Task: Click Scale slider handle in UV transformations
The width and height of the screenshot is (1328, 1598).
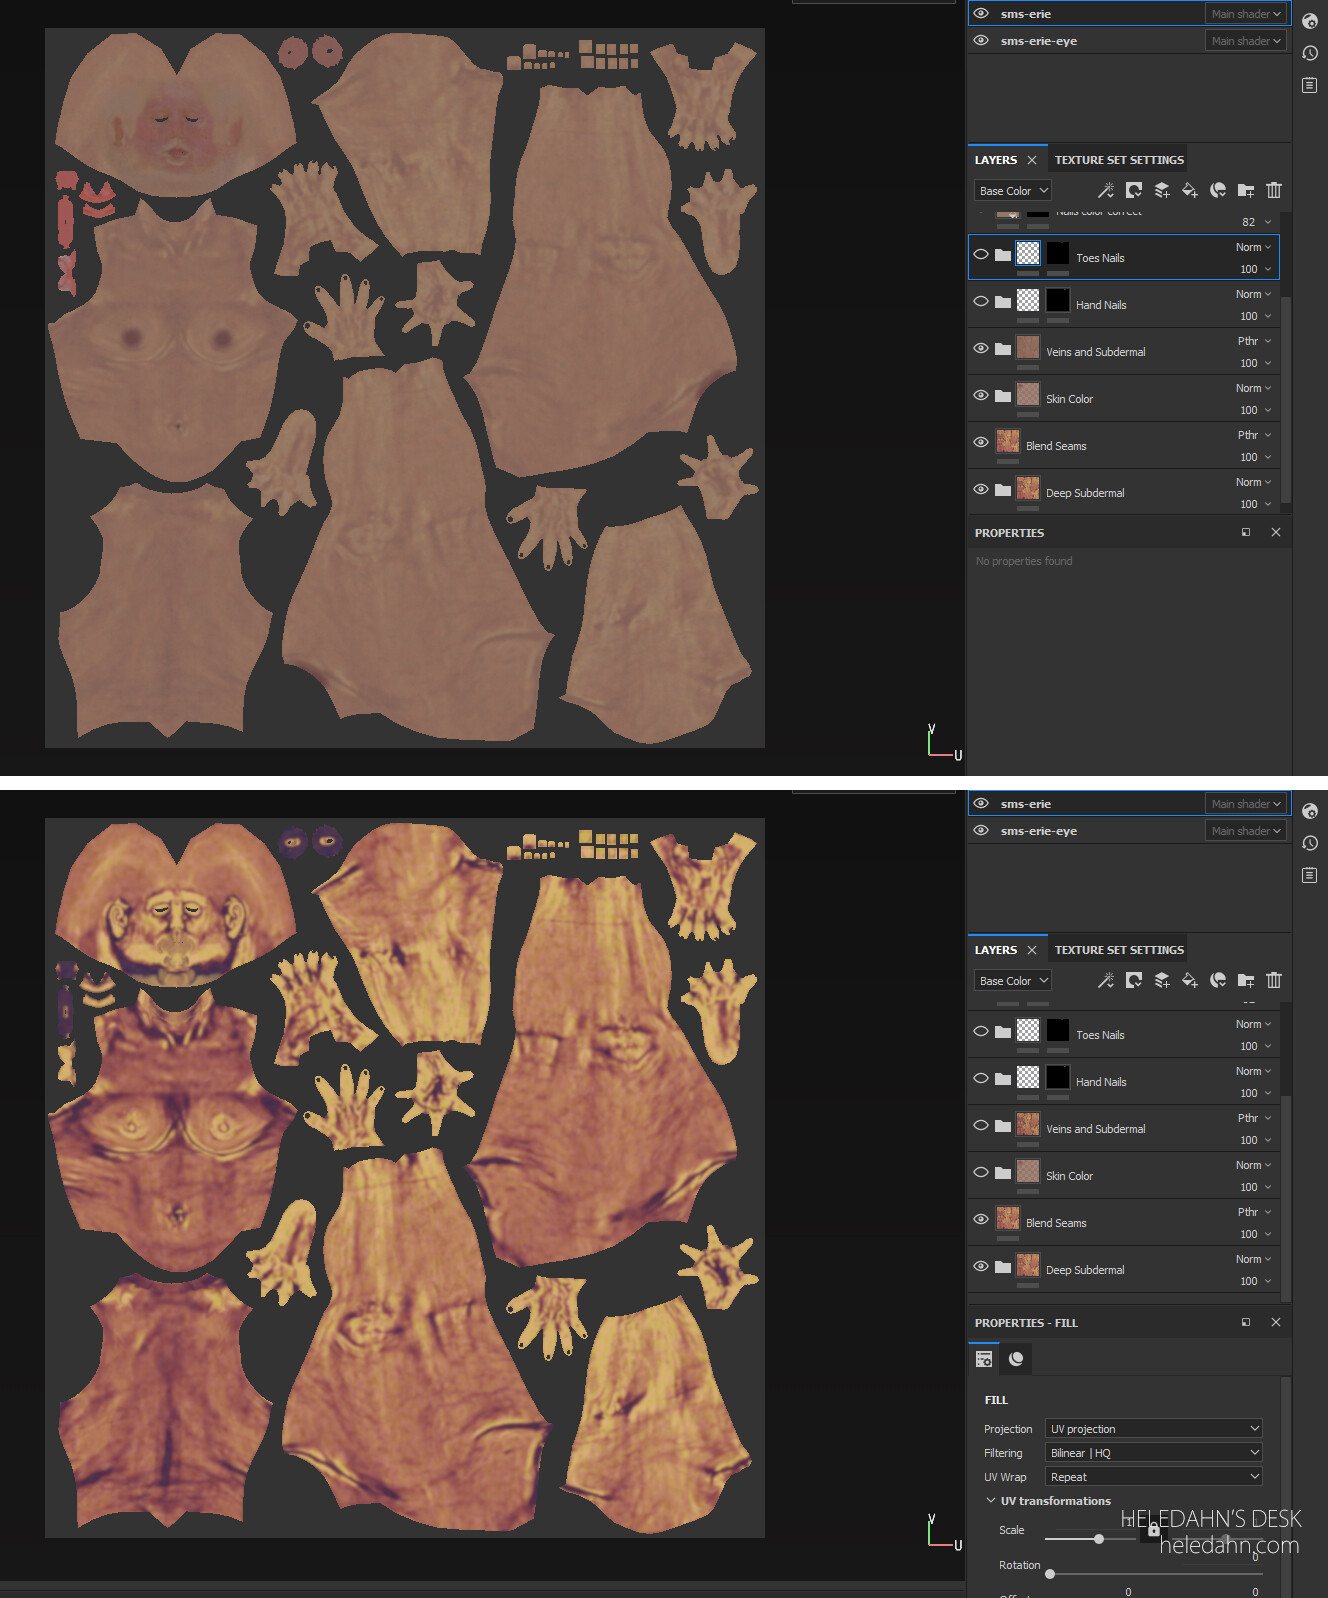Action: click(x=1099, y=1539)
